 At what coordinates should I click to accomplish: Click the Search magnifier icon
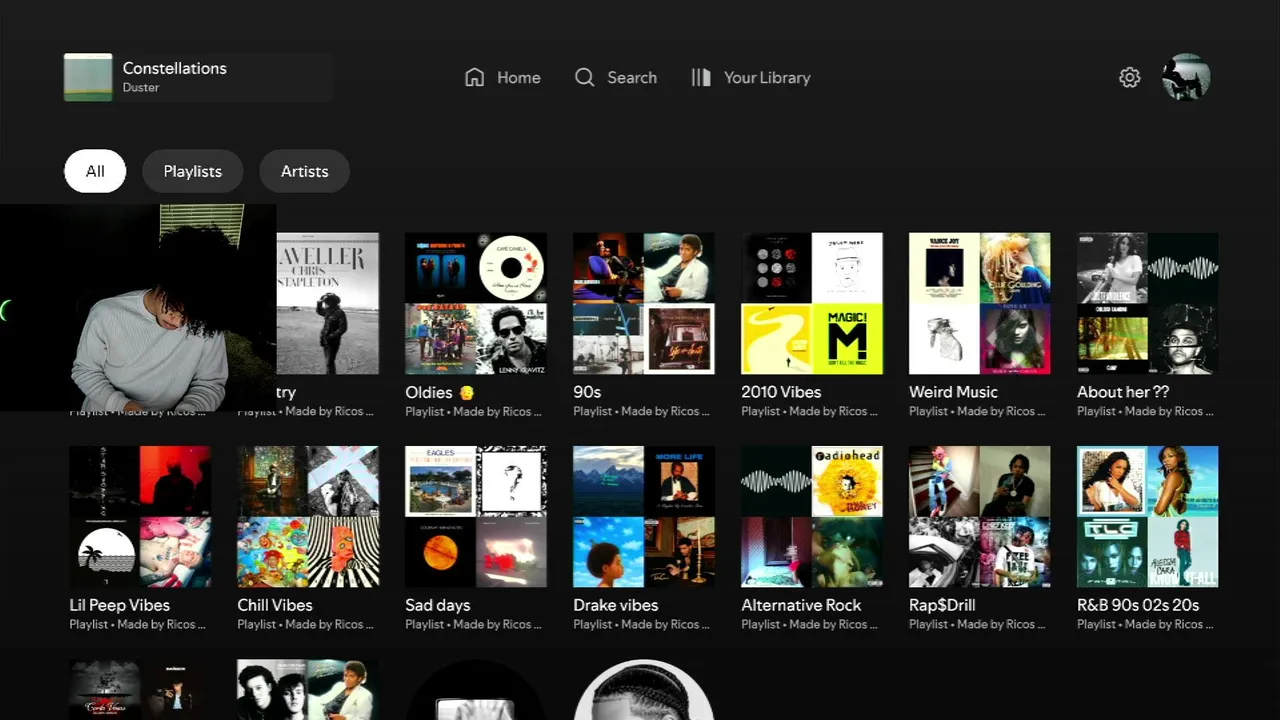tap(585, 77)
